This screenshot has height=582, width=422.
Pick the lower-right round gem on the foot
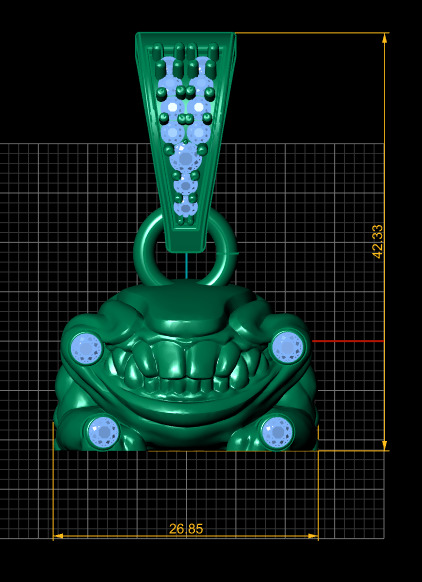coord(278,432)
